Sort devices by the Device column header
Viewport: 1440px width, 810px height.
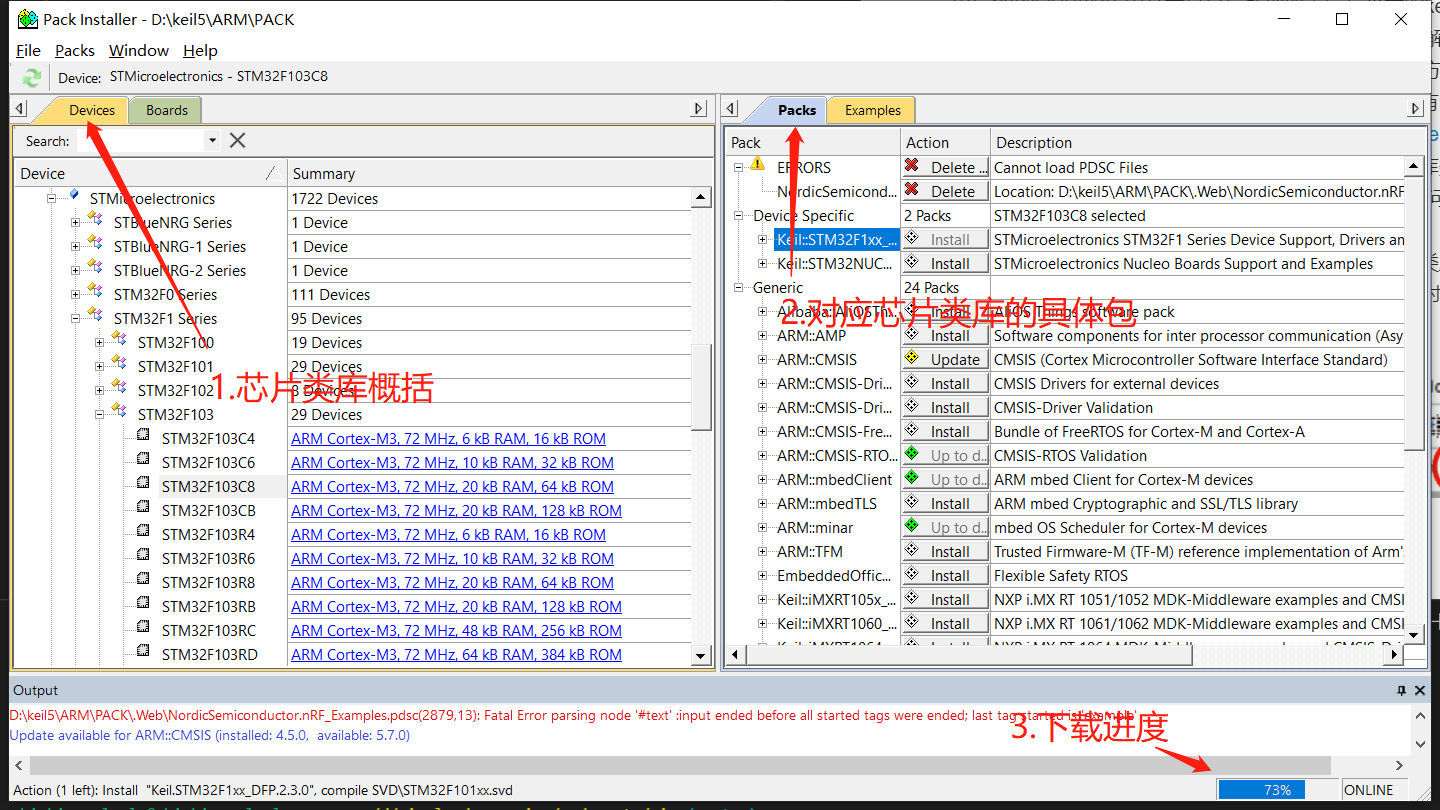[x=151, y=173]
